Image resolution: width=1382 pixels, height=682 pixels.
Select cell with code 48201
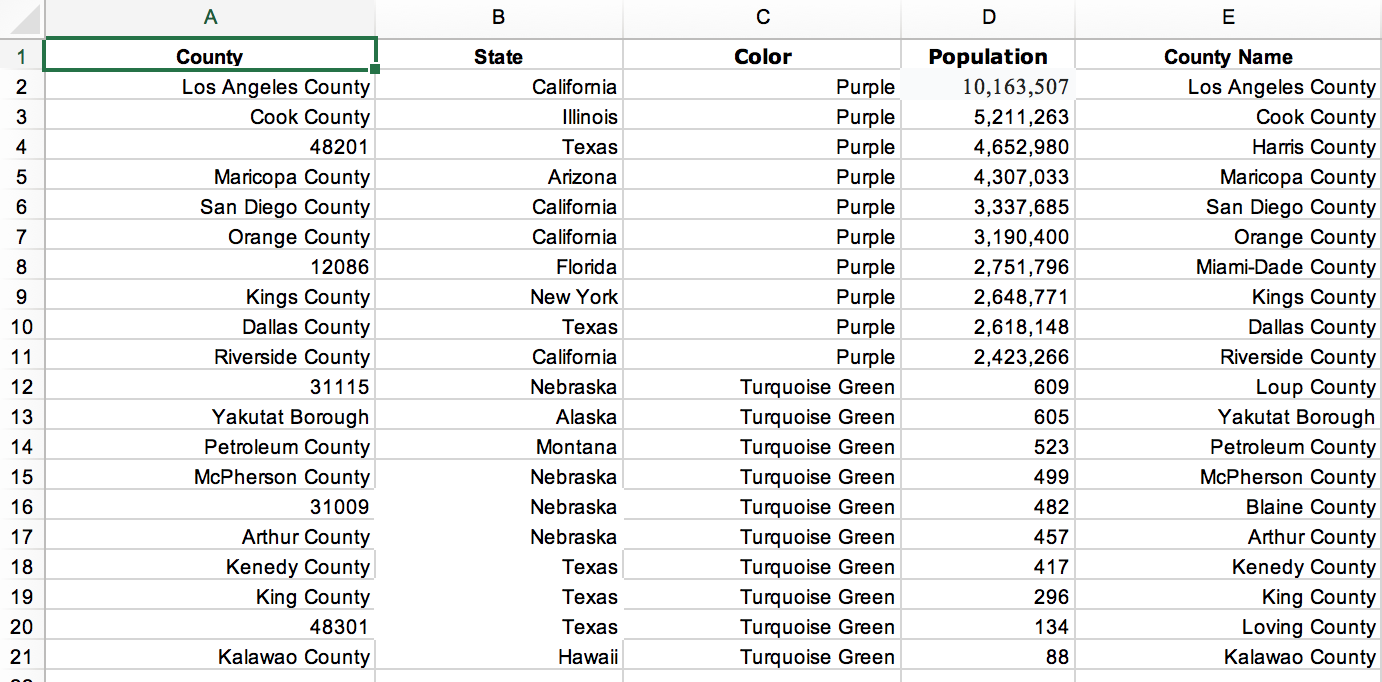(x=210, y=147)
